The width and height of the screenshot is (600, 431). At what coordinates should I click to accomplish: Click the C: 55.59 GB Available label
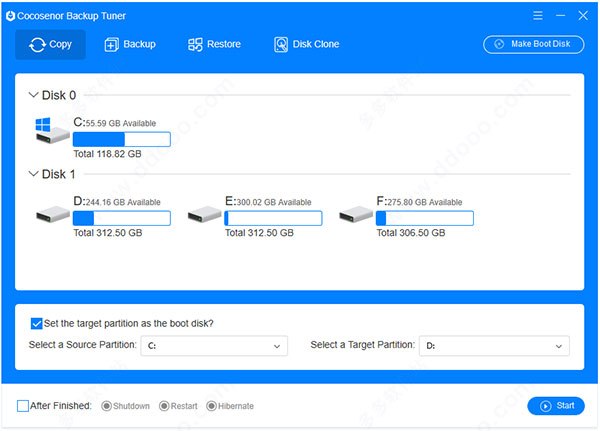click(115, 122)
